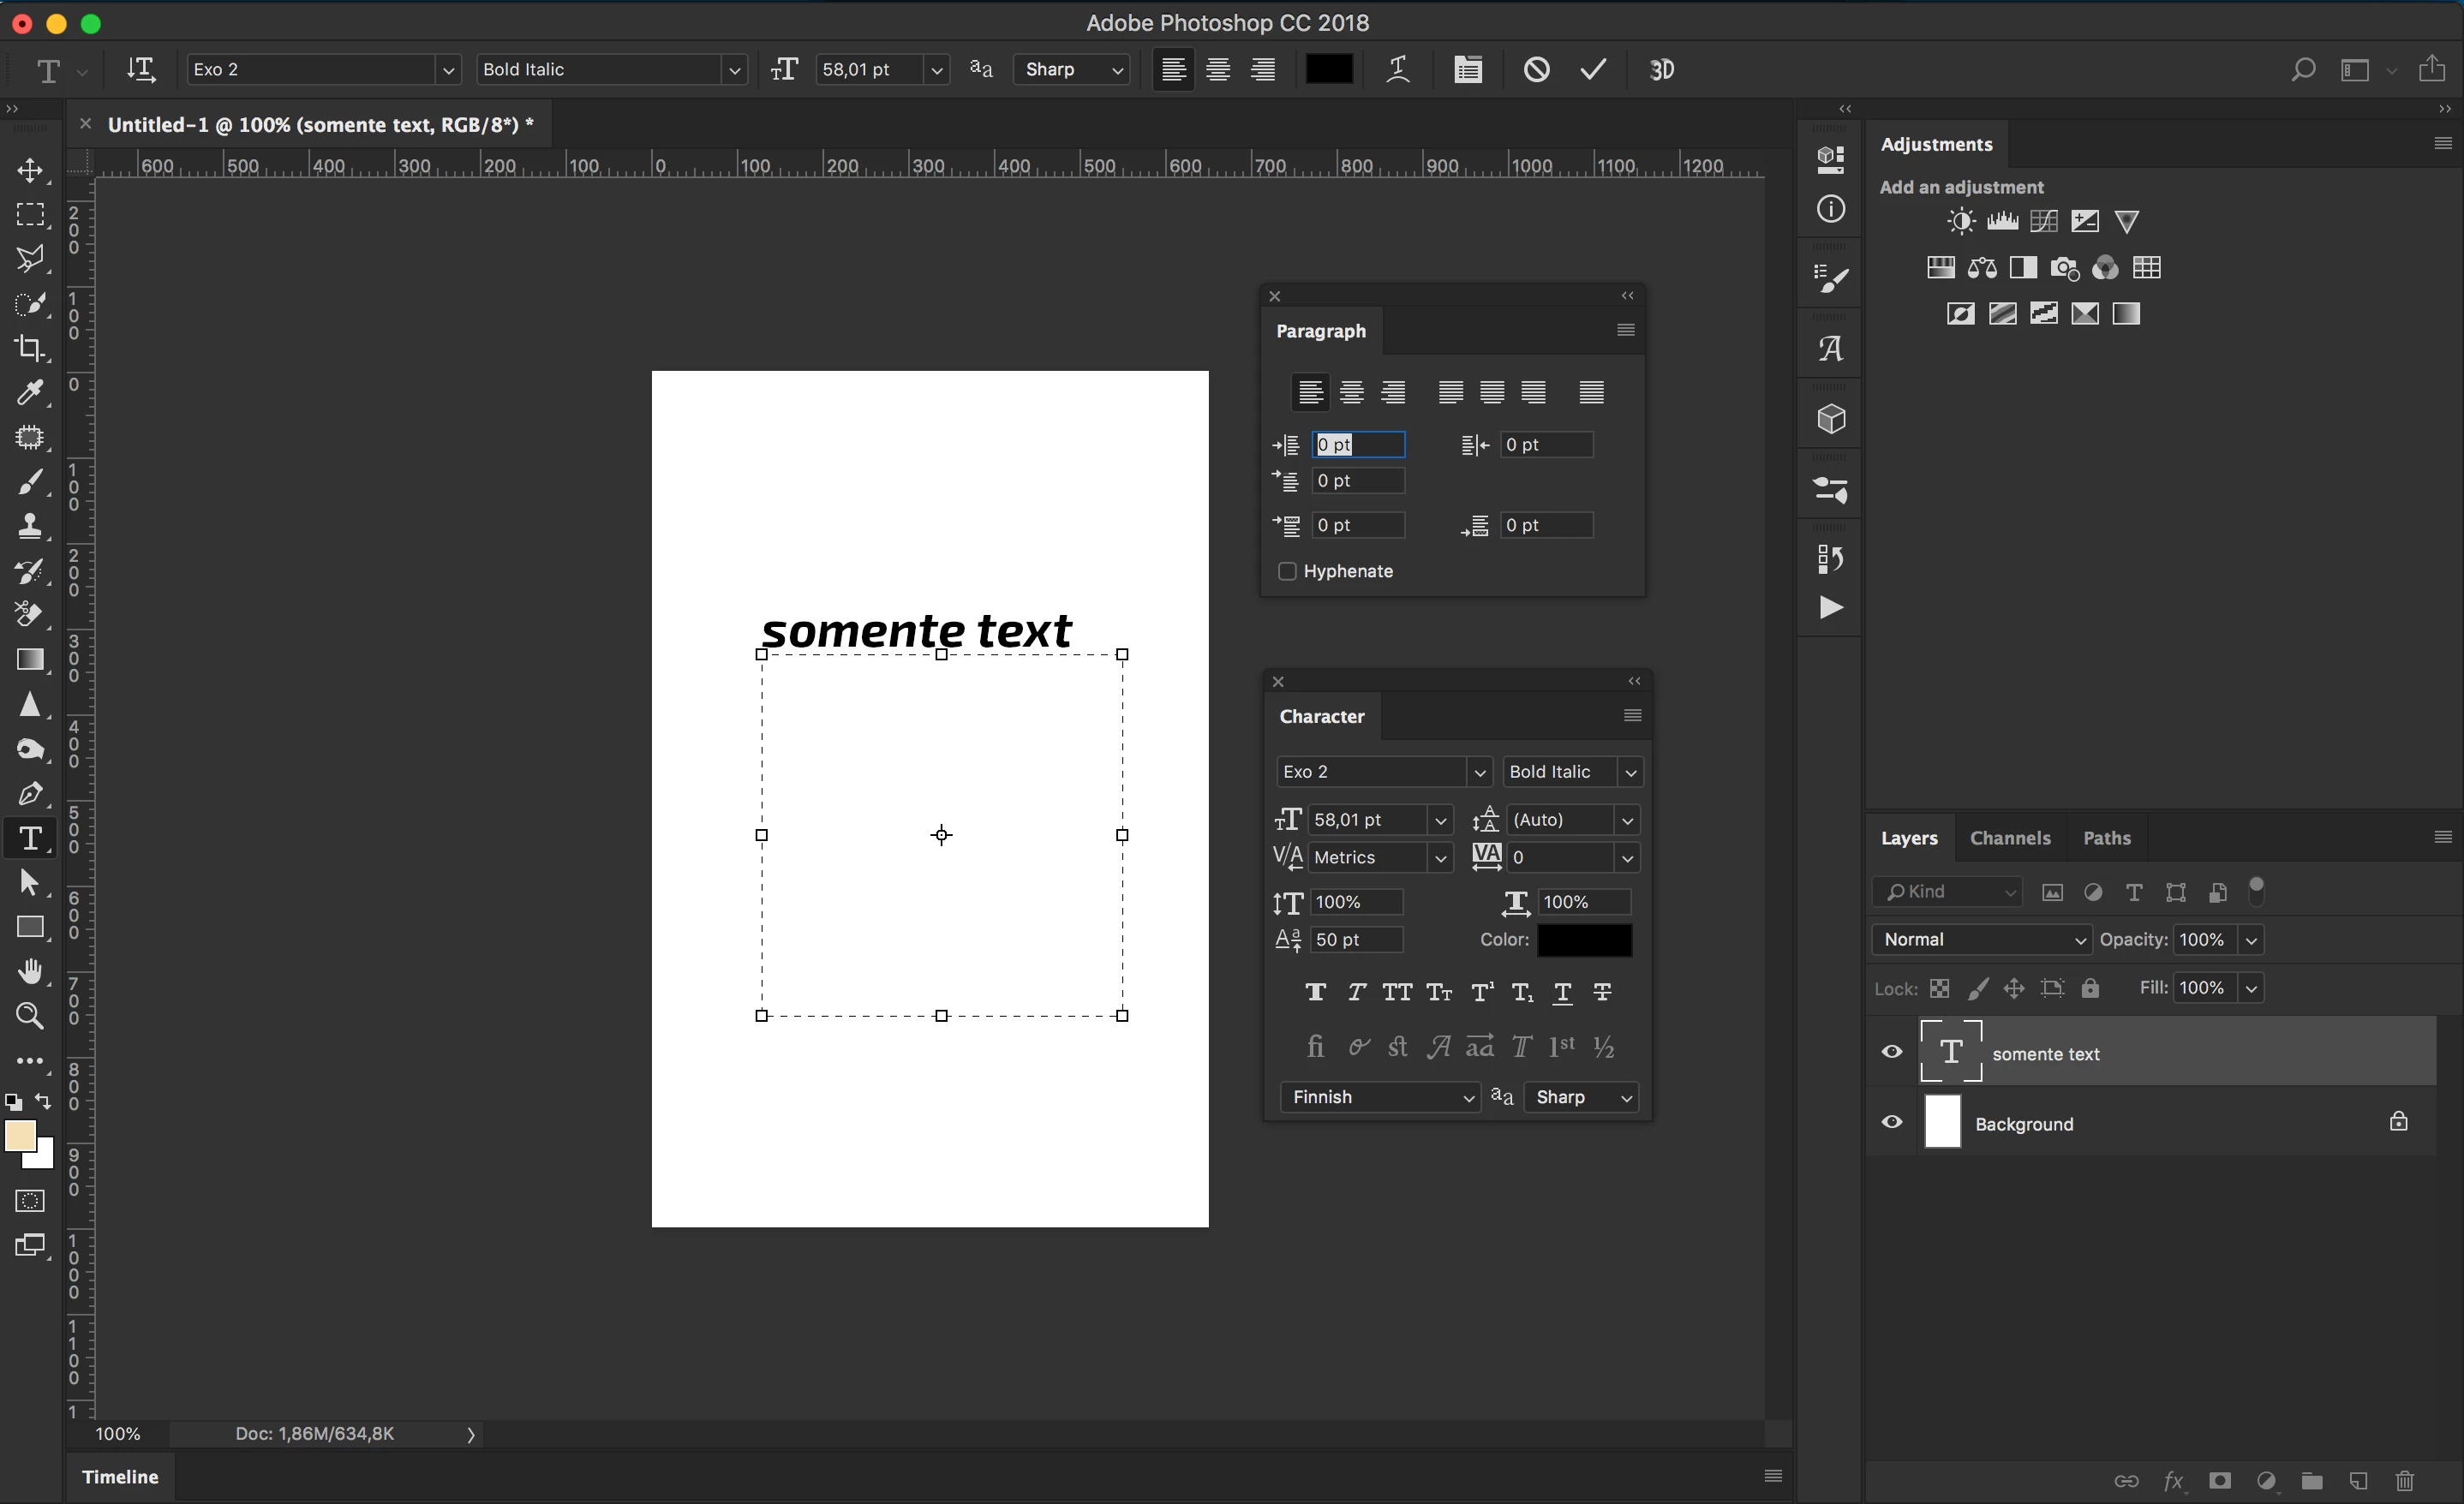Click the 50 pt baseline shift field
The height and width of the screenshot is (1504, 2464).
tap(1355, 939)
